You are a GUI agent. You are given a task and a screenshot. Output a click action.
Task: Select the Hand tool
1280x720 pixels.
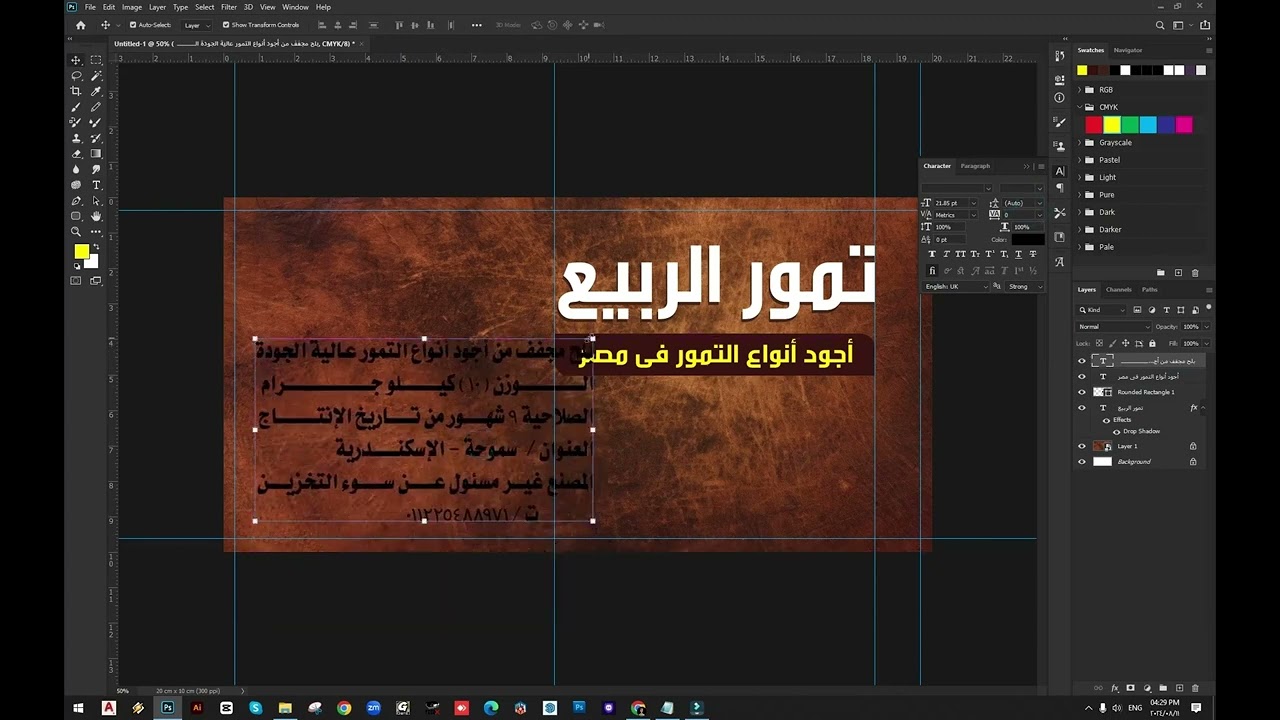coord(96,216)
